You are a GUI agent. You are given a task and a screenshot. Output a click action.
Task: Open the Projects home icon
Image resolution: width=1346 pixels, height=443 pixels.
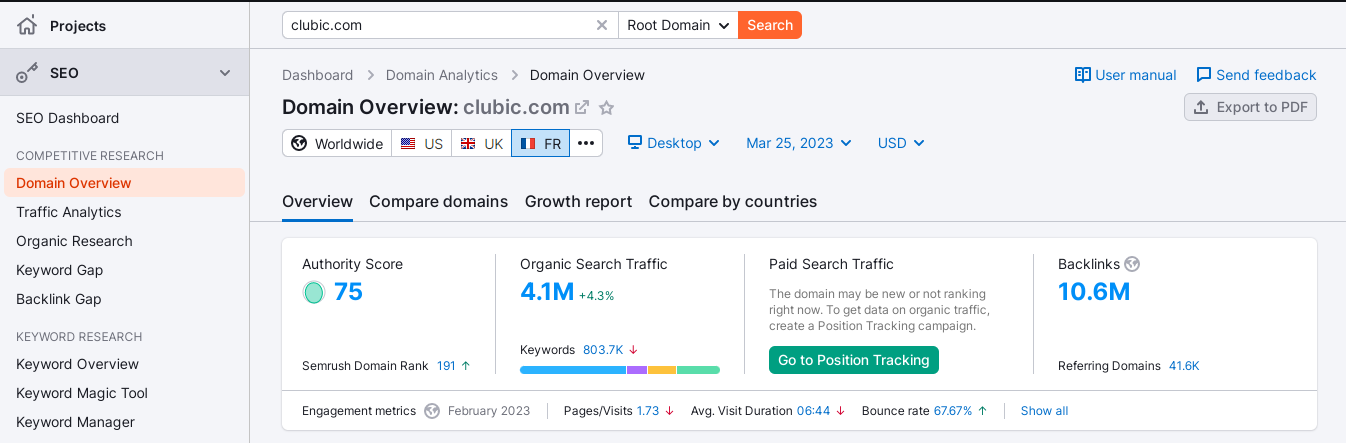click(27, 25)
